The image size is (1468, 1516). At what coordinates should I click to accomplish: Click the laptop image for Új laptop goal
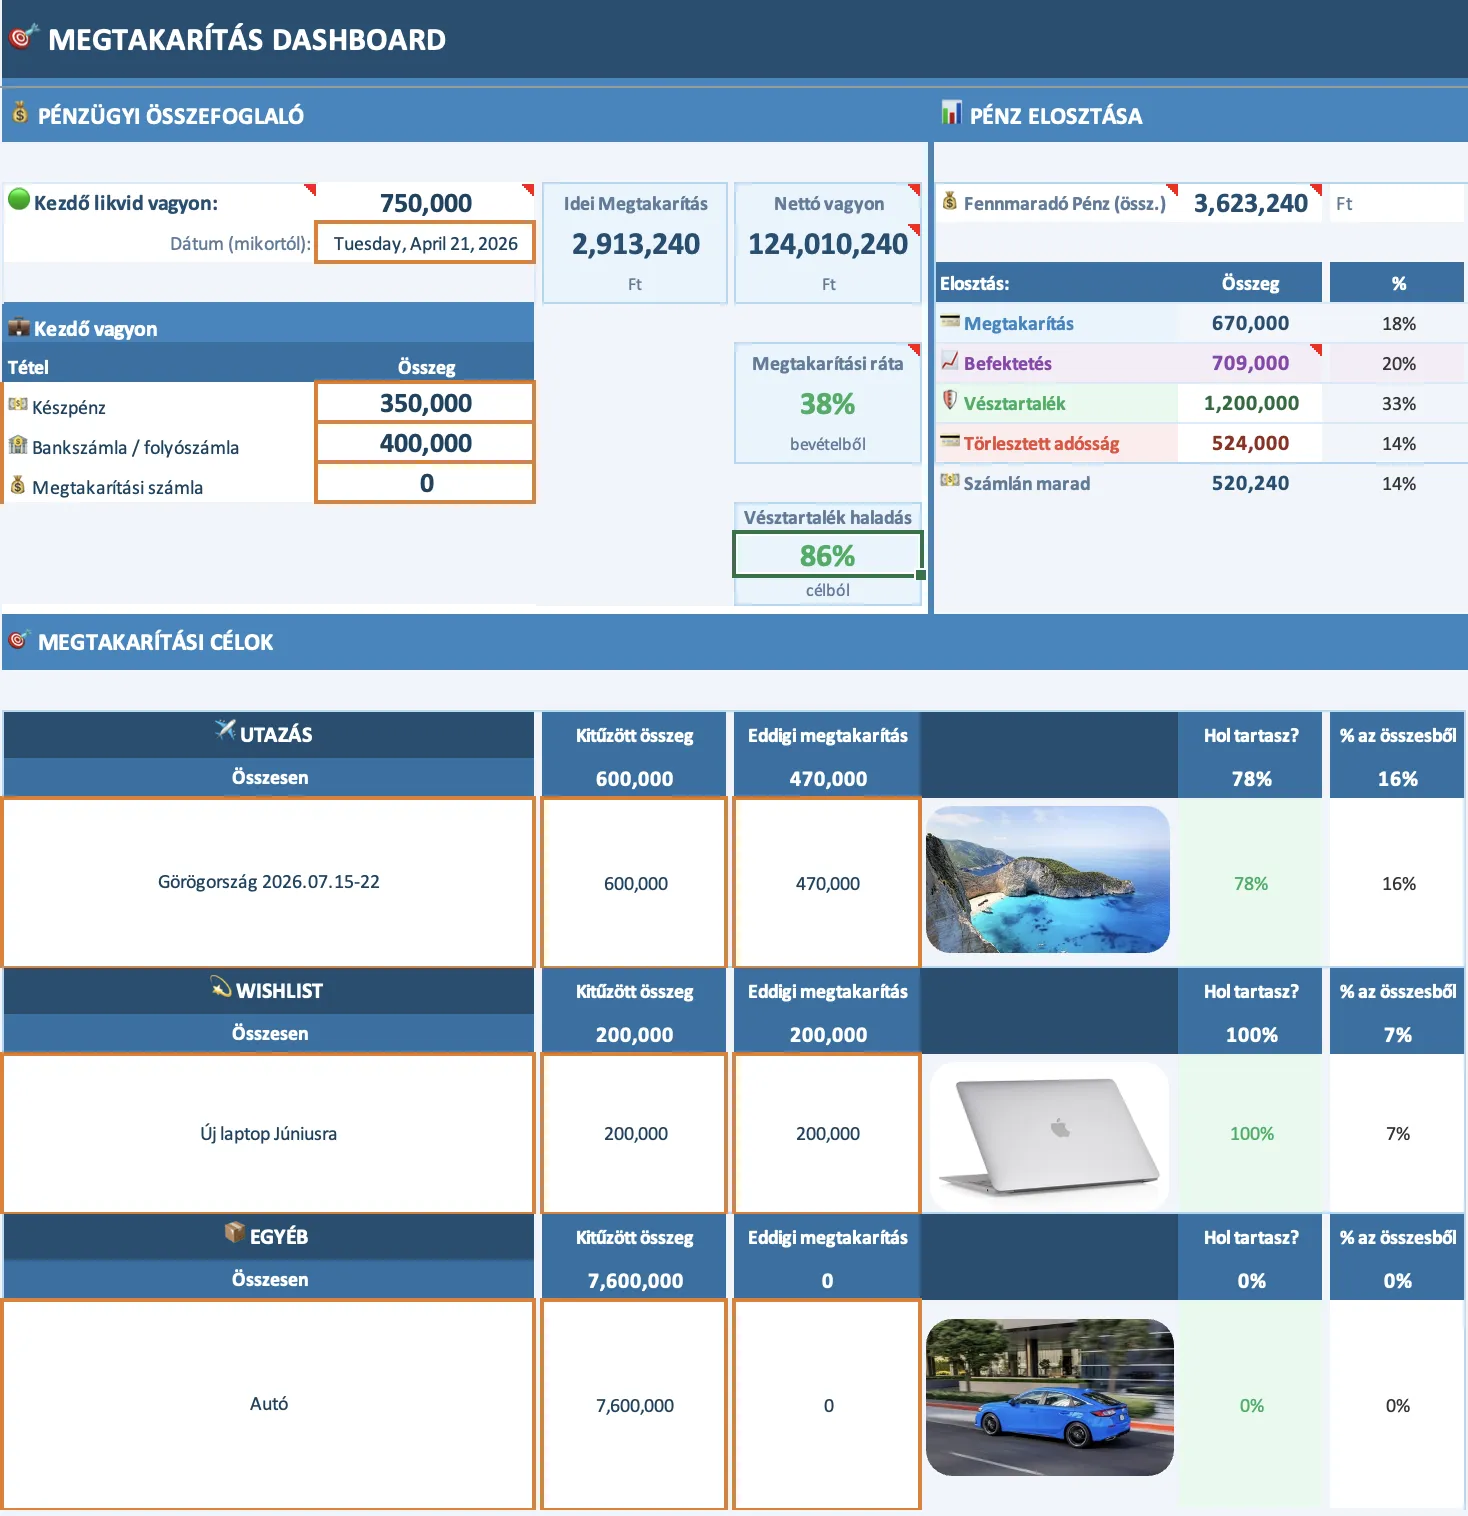(x=1047, y=1133)
